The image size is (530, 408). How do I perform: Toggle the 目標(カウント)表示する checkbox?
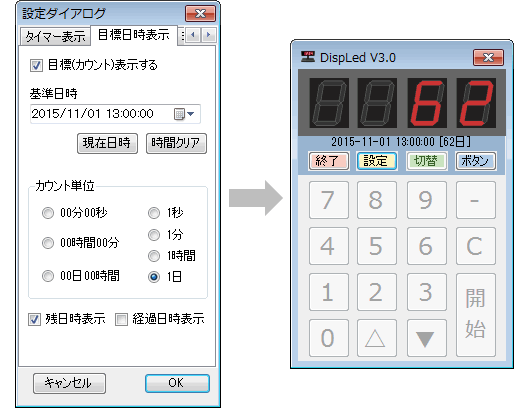coord(37,65)
